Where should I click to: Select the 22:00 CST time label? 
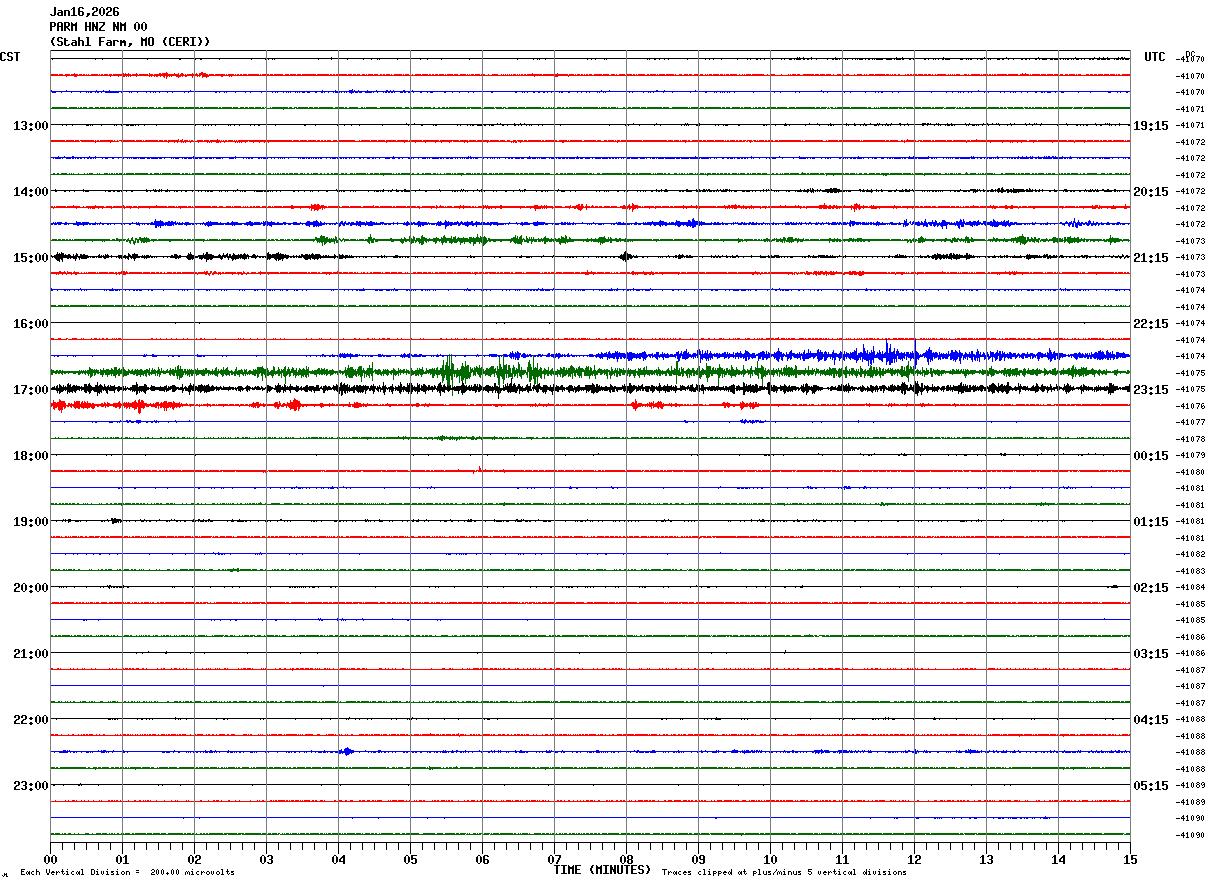(x=30, y=720)
